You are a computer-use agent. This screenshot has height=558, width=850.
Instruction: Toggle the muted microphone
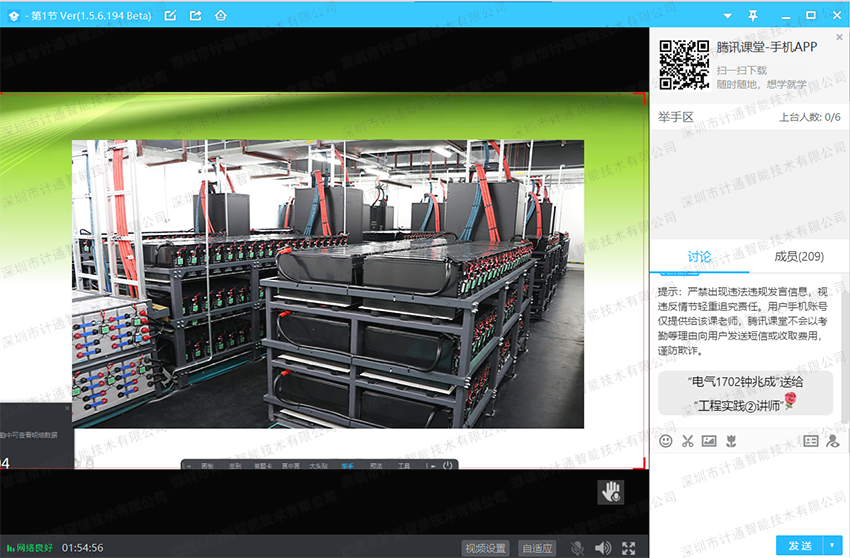(x=578, y=548)
